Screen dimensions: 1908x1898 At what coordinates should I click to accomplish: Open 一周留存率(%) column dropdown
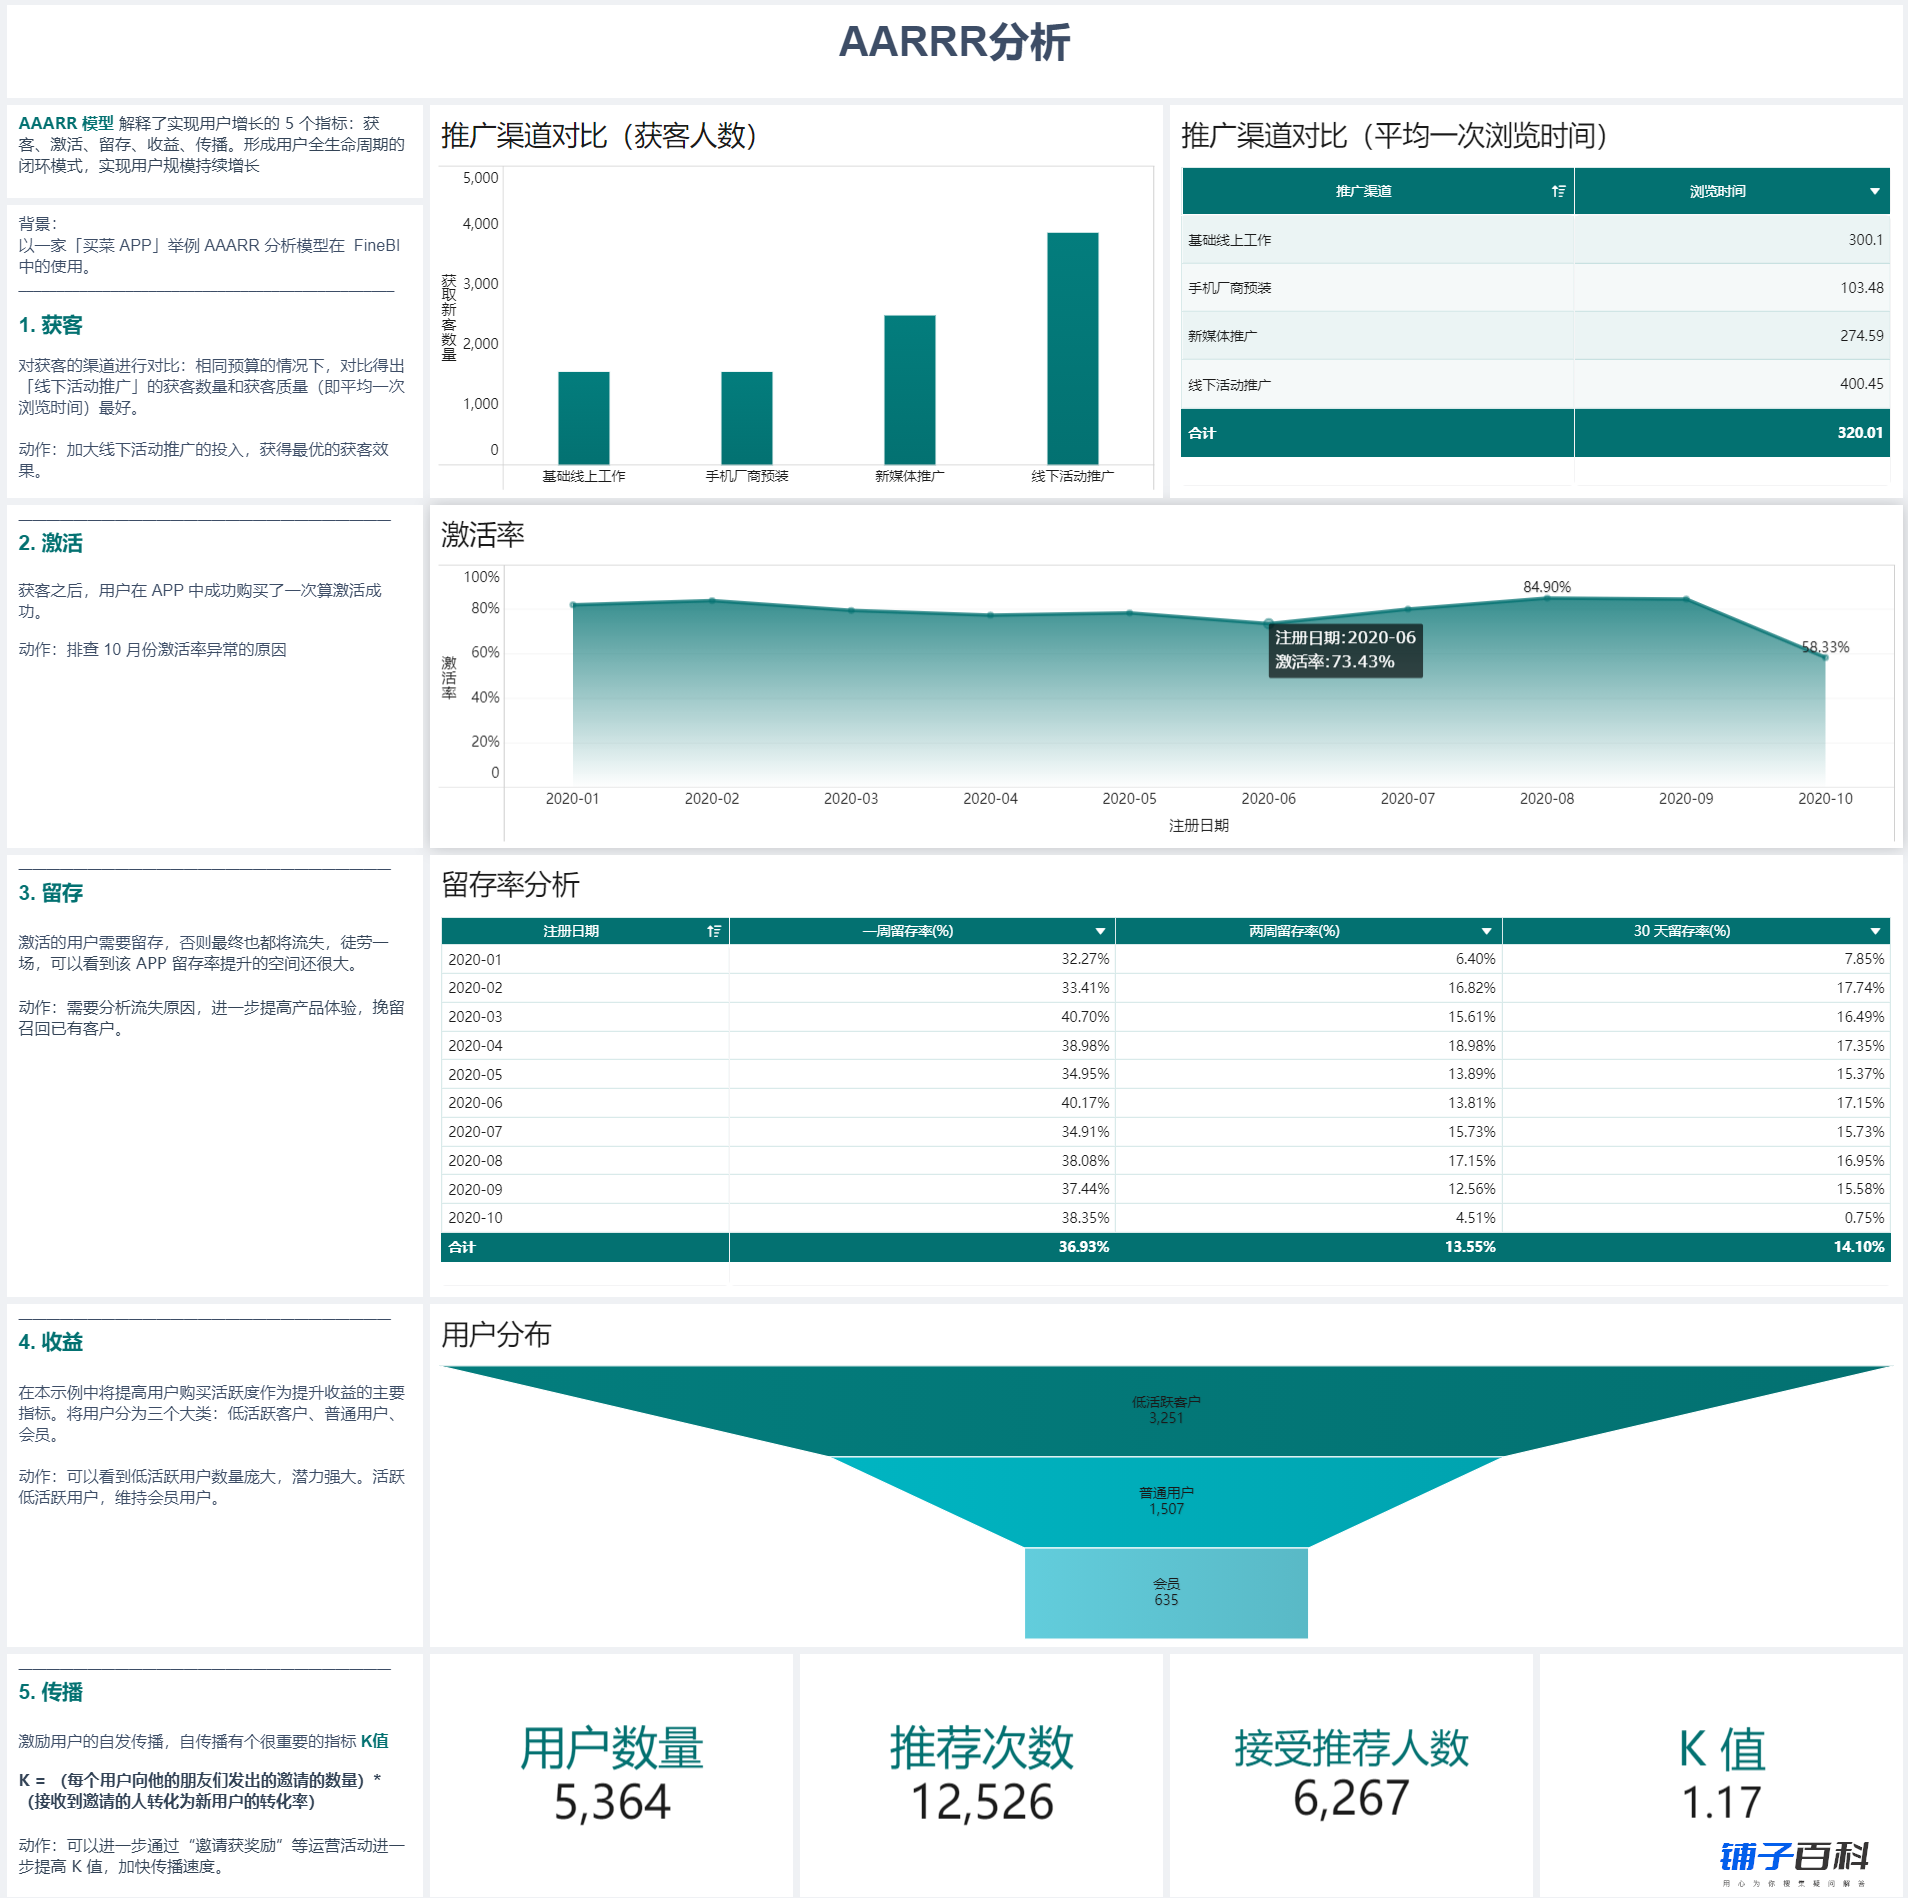(x=1100, y=931)
